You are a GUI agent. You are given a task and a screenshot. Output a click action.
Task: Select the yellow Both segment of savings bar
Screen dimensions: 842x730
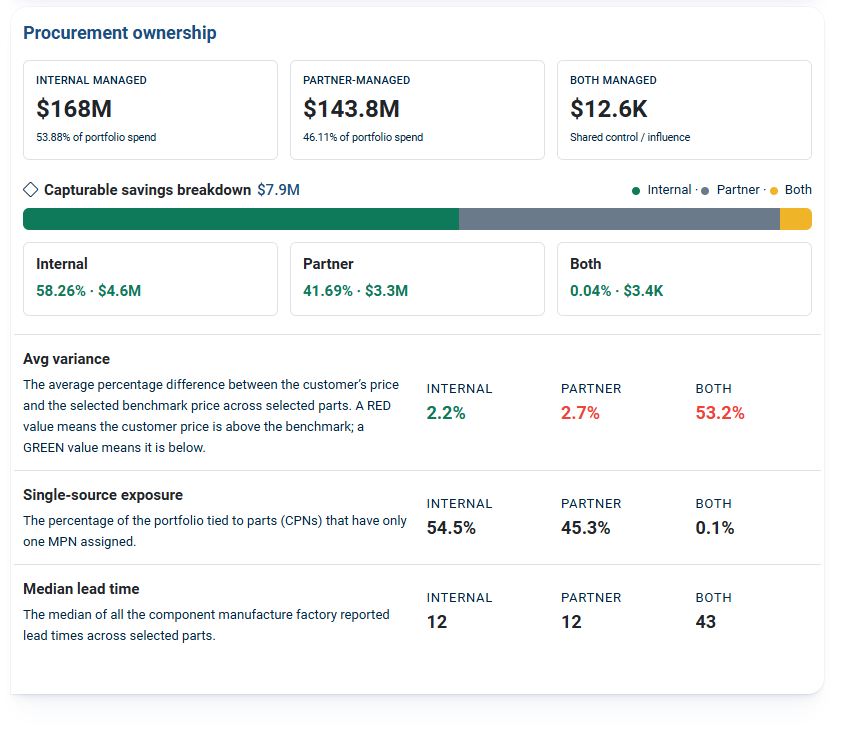796,219
